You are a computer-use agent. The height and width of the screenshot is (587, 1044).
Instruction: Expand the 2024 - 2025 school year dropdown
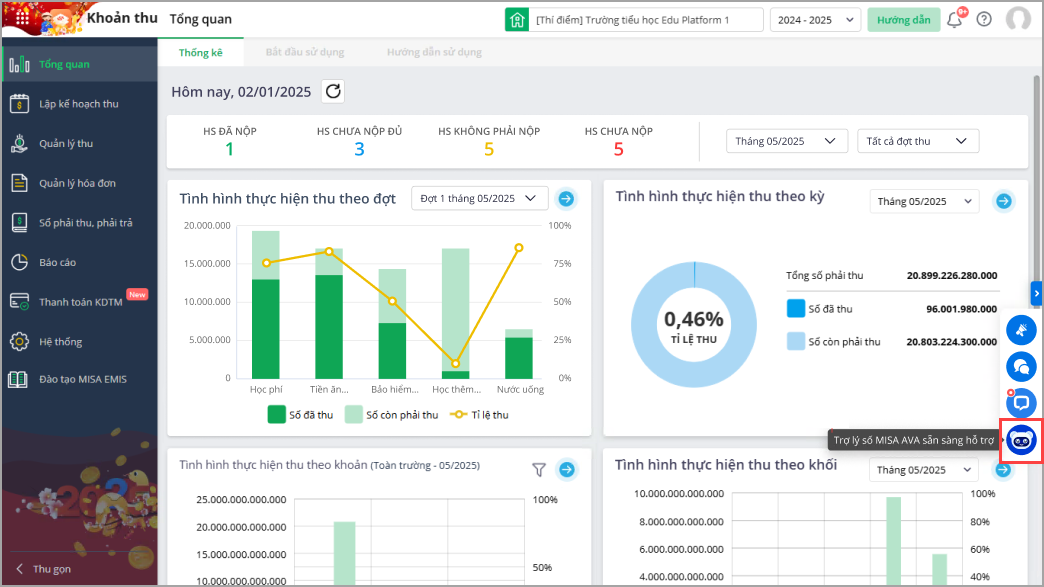tap(815, 20)
